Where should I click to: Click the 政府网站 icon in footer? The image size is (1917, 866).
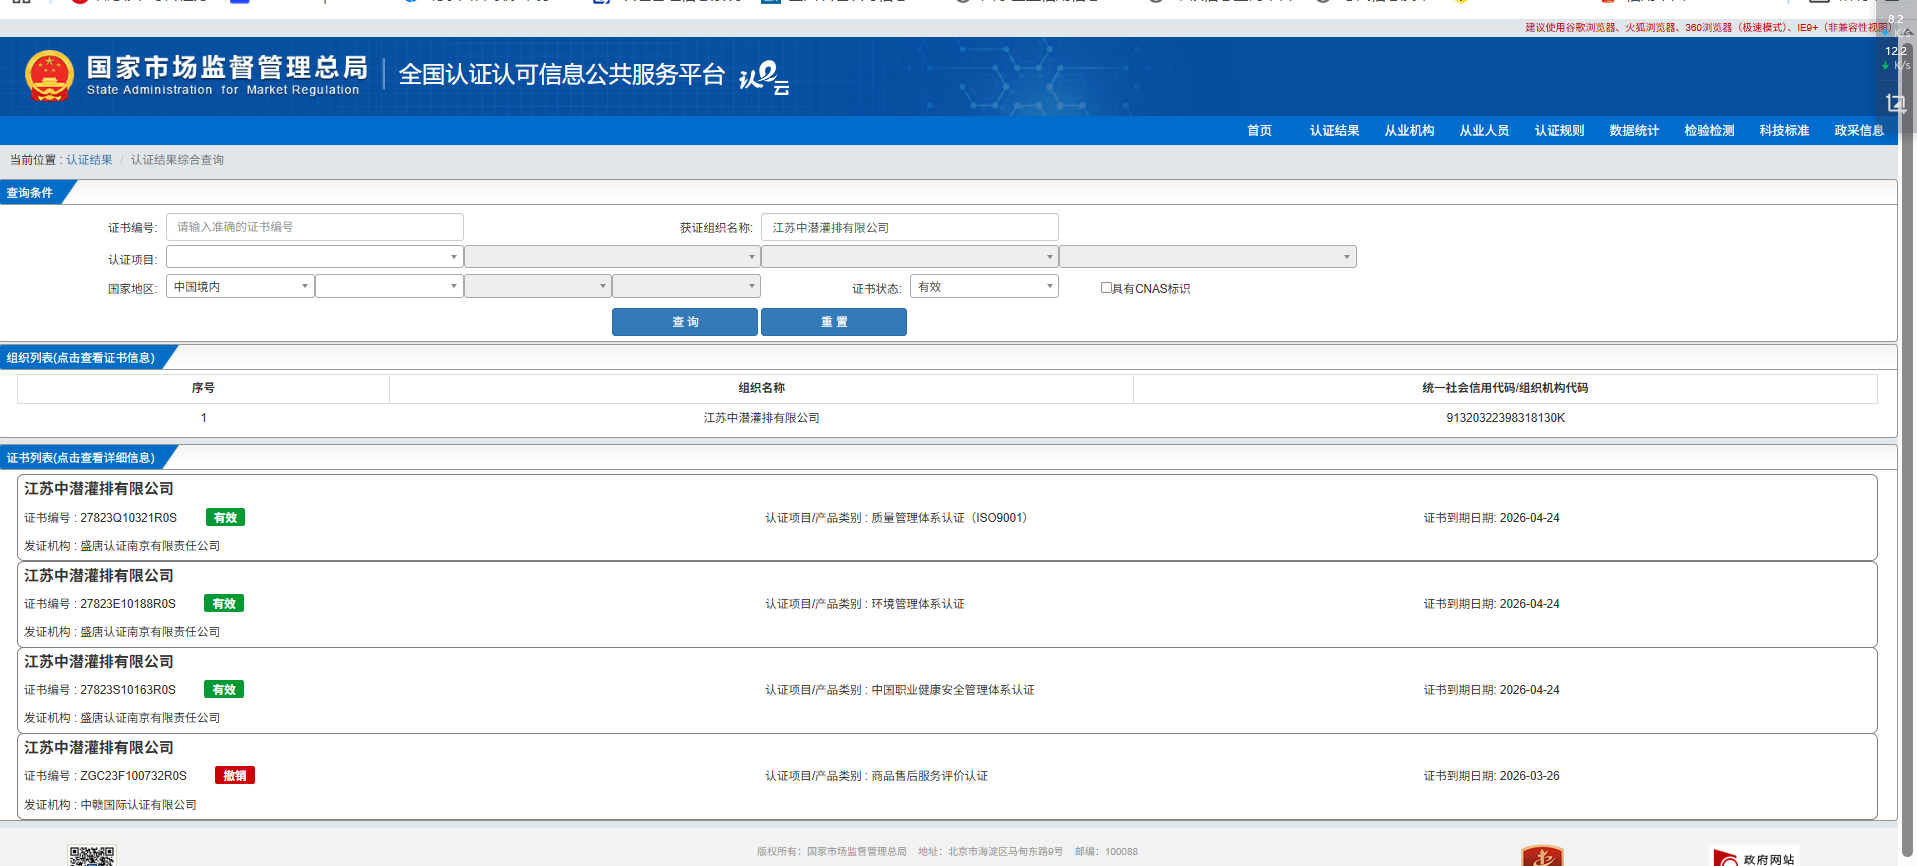1755,858
